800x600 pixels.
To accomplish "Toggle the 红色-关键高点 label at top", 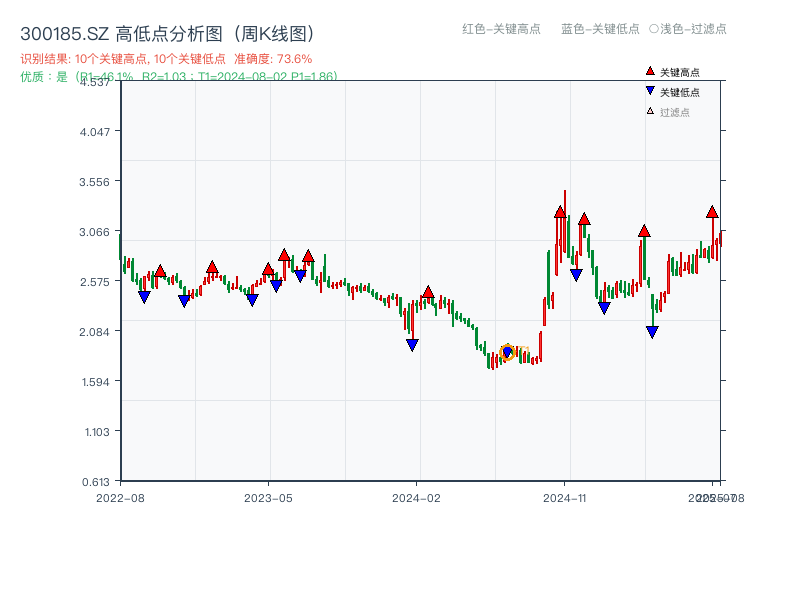I will (x=501, y=29).
